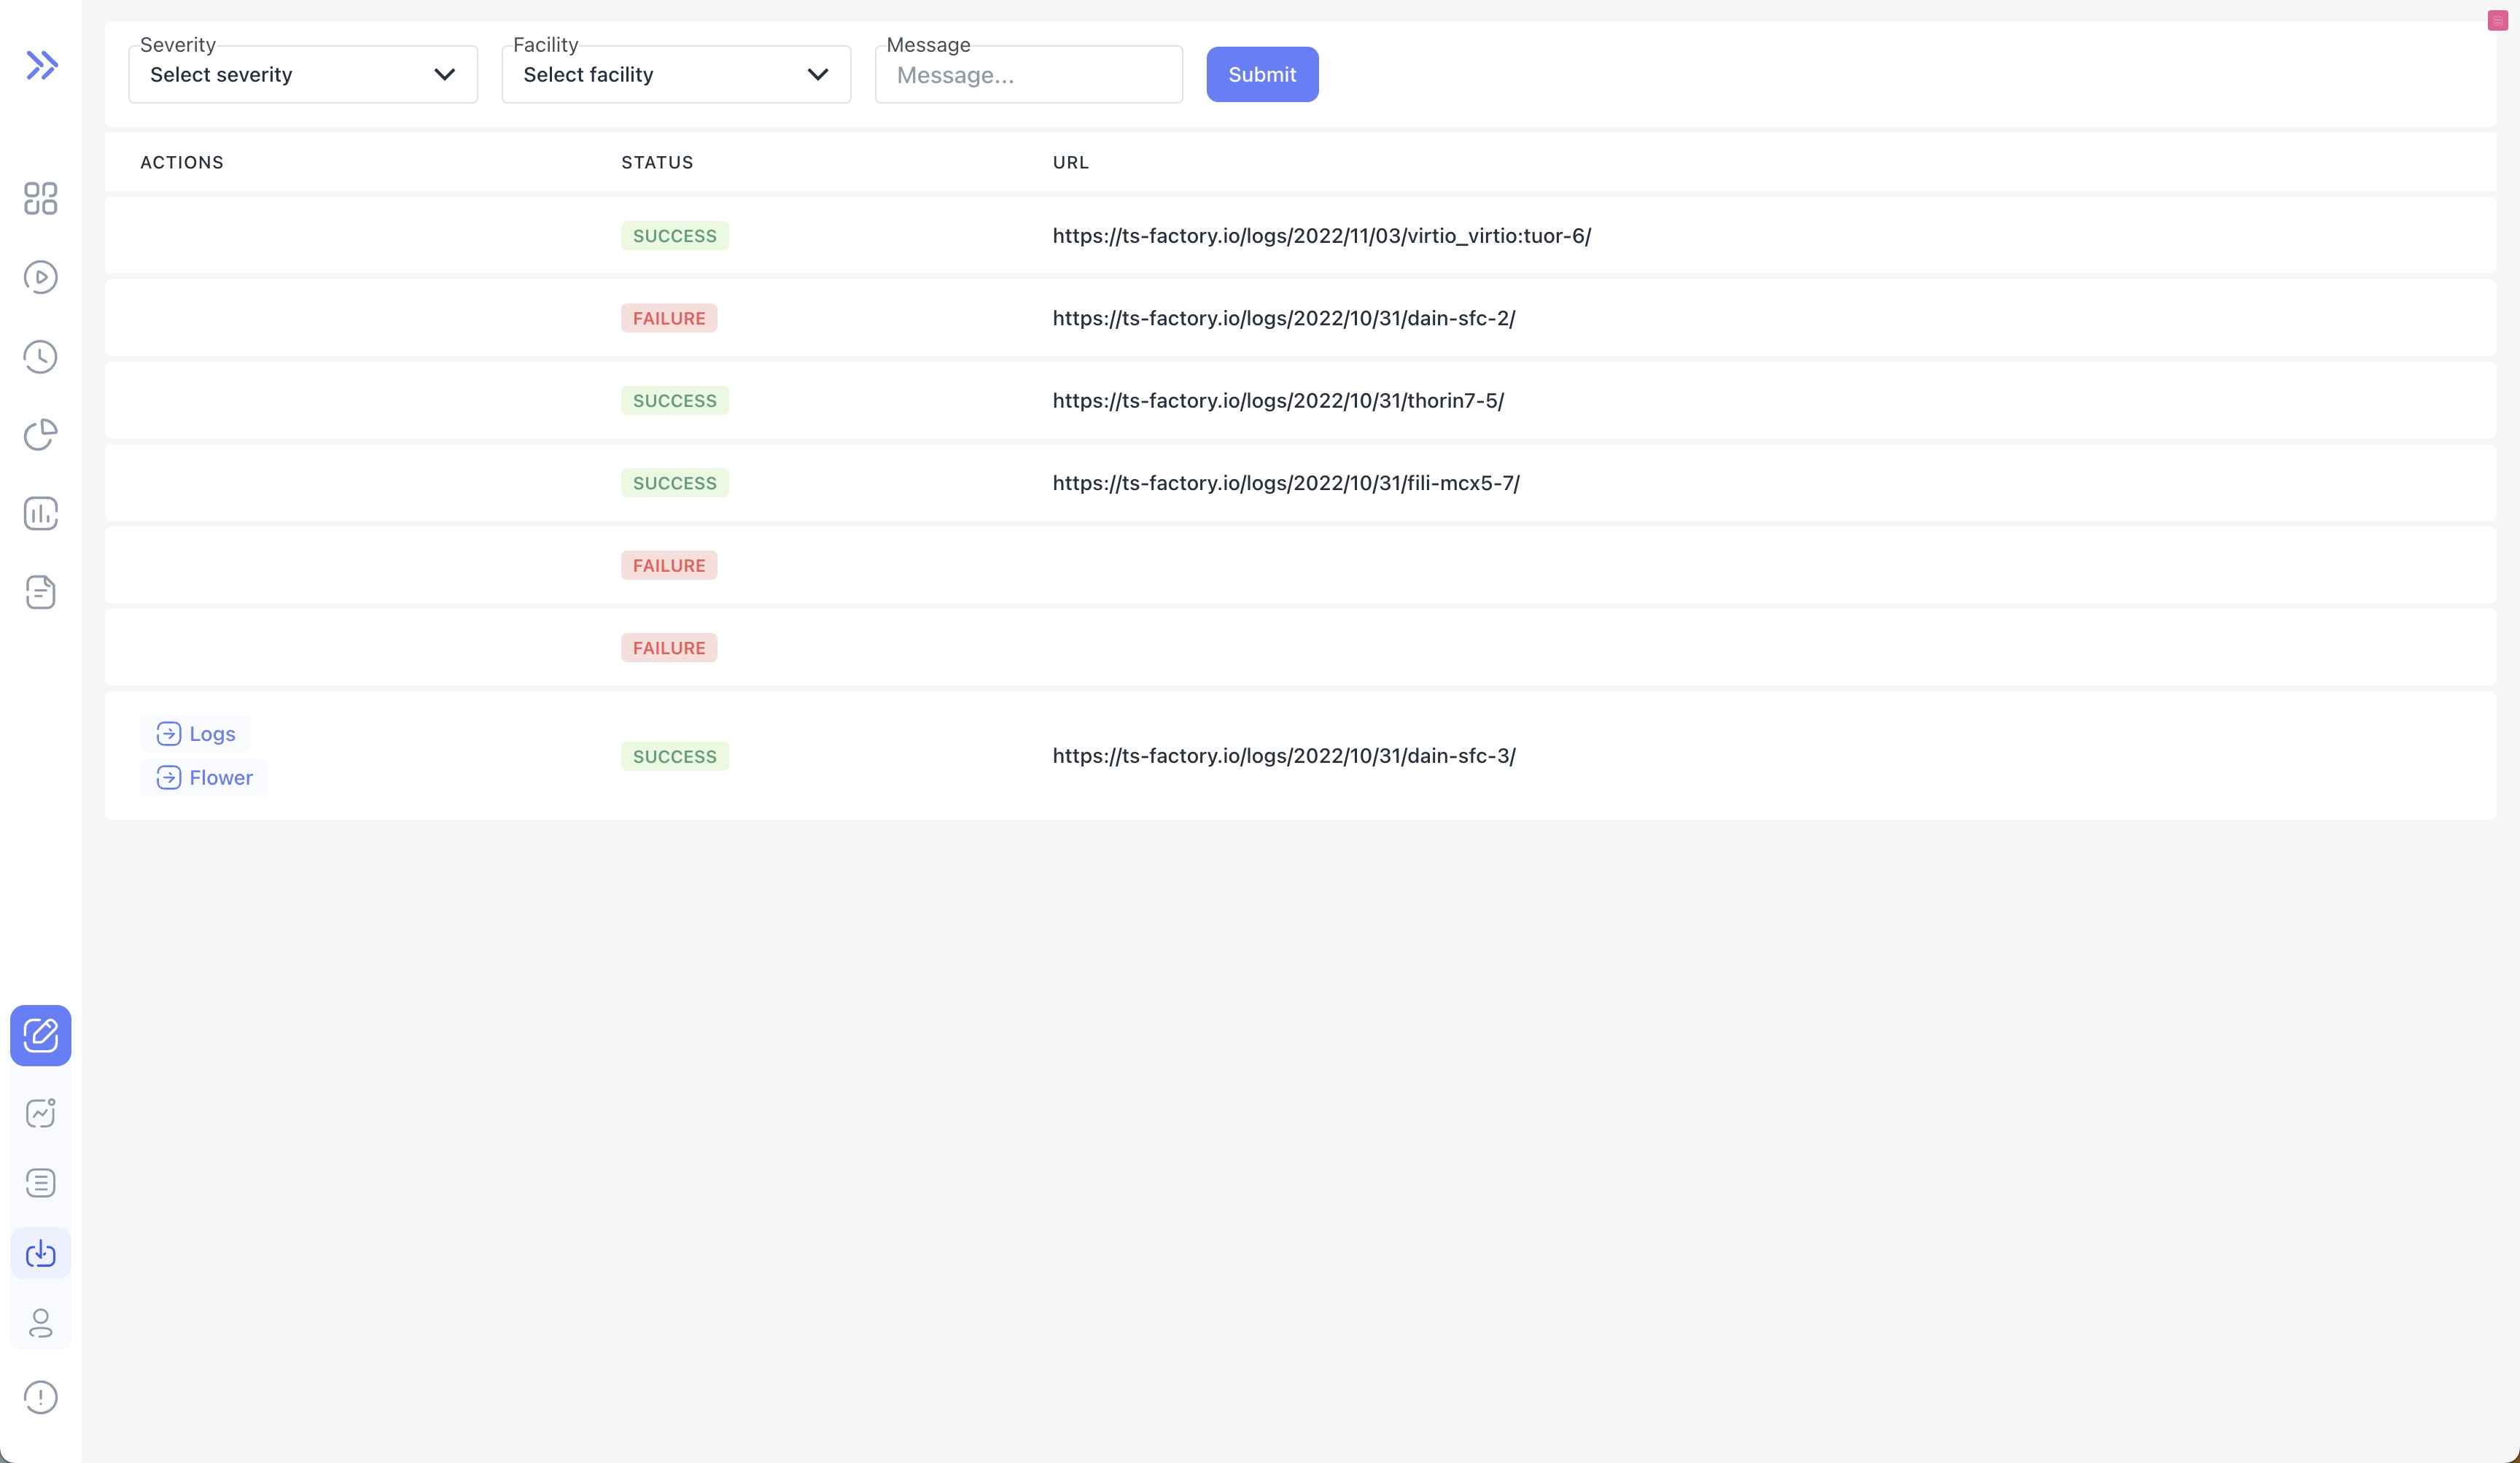Click the Submit button
Viewport: 2520px width, 1463px height.
(x=1262, y=73)
